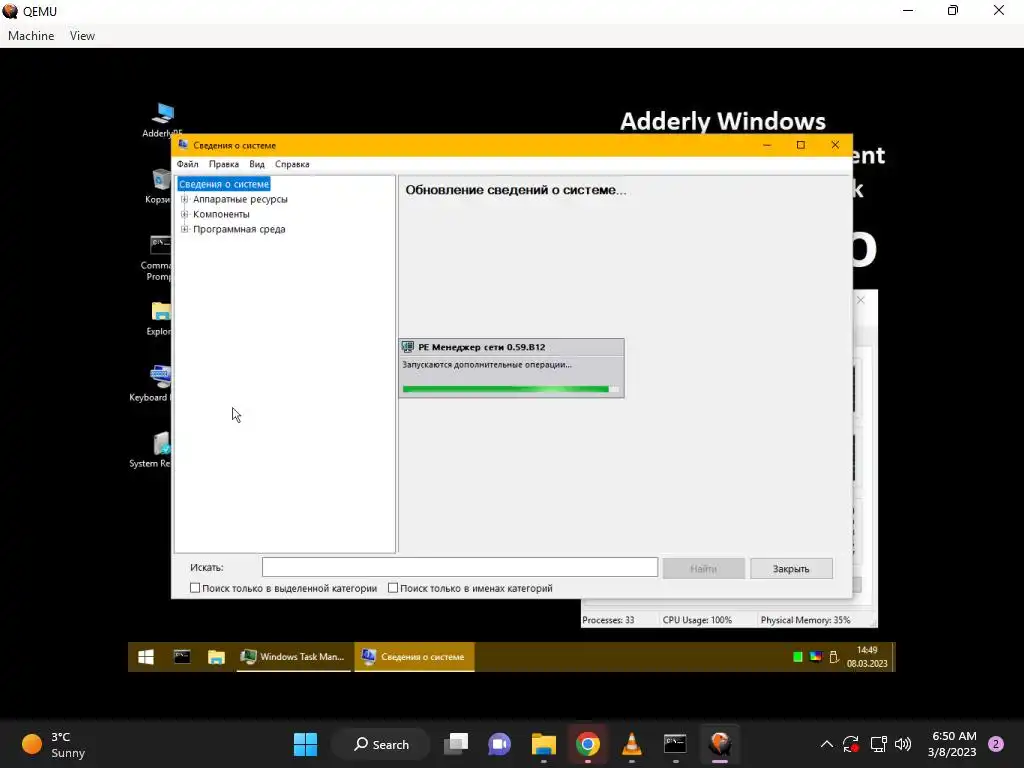
Task: Enable Поиск только в выделенной категории checkbox
Action: [x=195, y=588]
